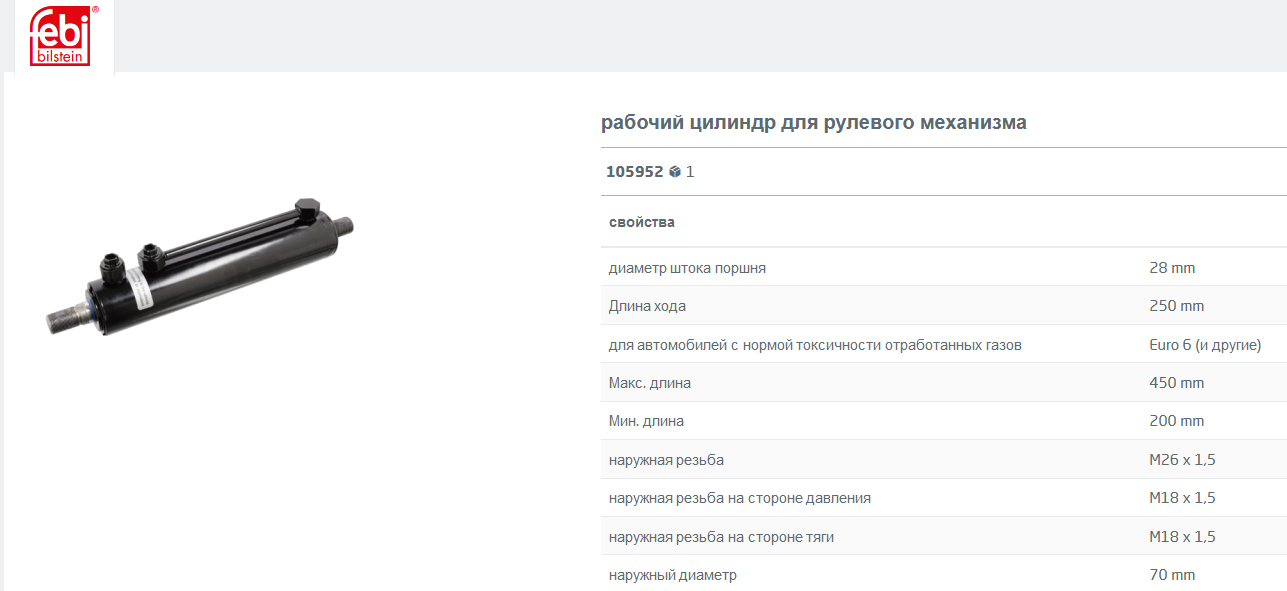The height and width of the screenshot is (591, 1287).
Task: Click the febi bilstein logo
Action: click(x=61, y=35)
